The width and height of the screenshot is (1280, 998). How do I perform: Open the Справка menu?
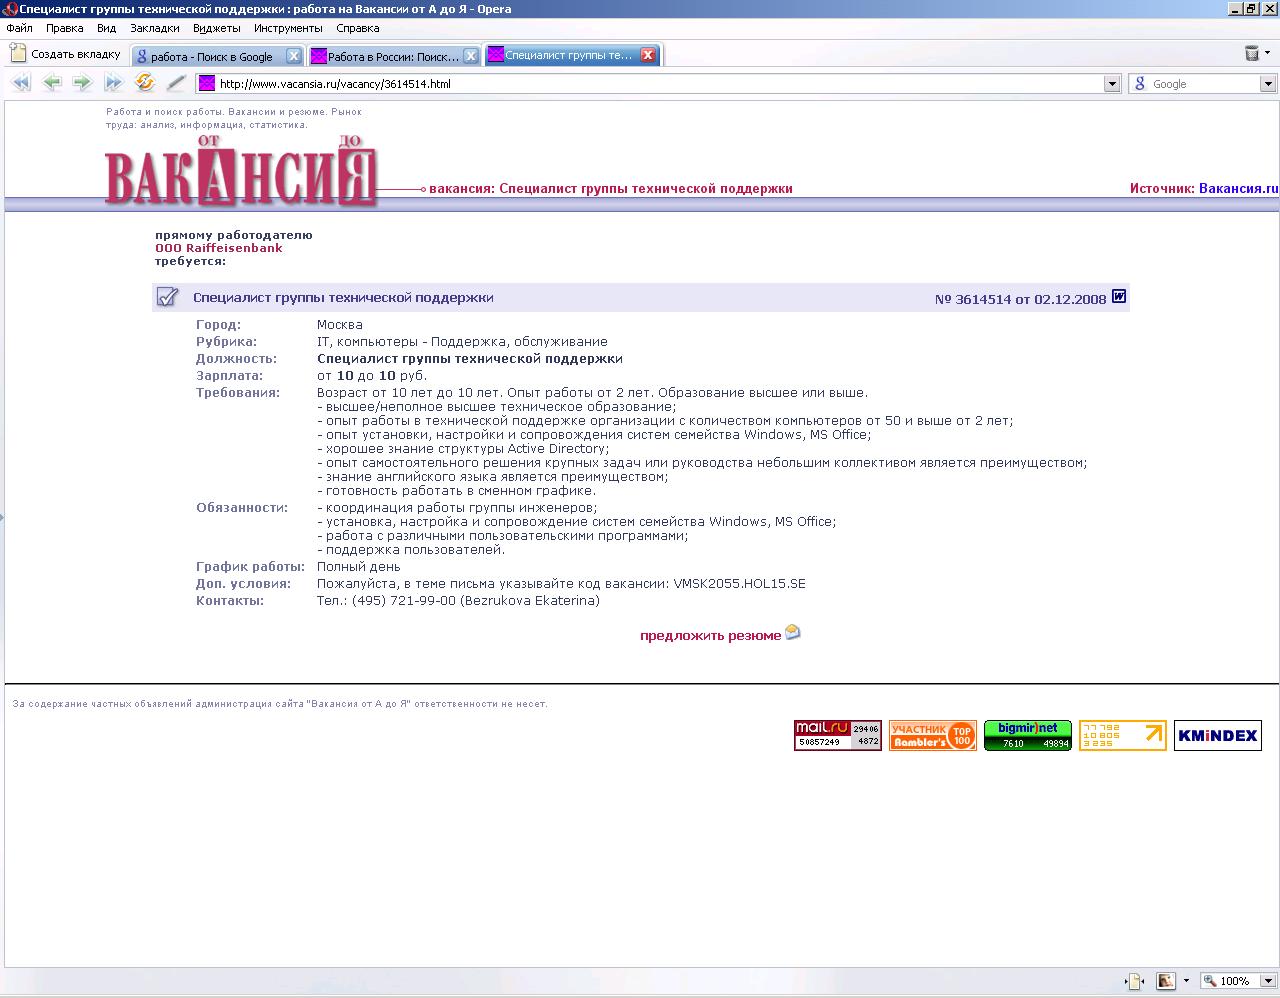tap(357, 28)
